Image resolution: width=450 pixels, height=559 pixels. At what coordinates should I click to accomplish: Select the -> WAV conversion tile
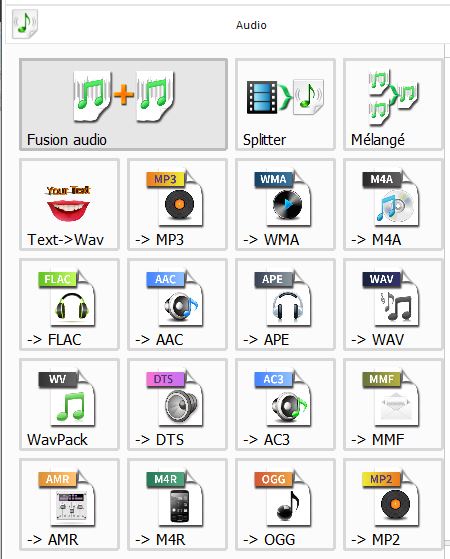(x=393, y=304)
